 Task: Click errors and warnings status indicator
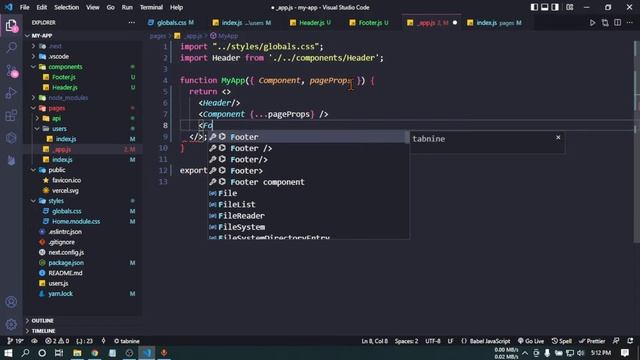(x=57, y=341)
